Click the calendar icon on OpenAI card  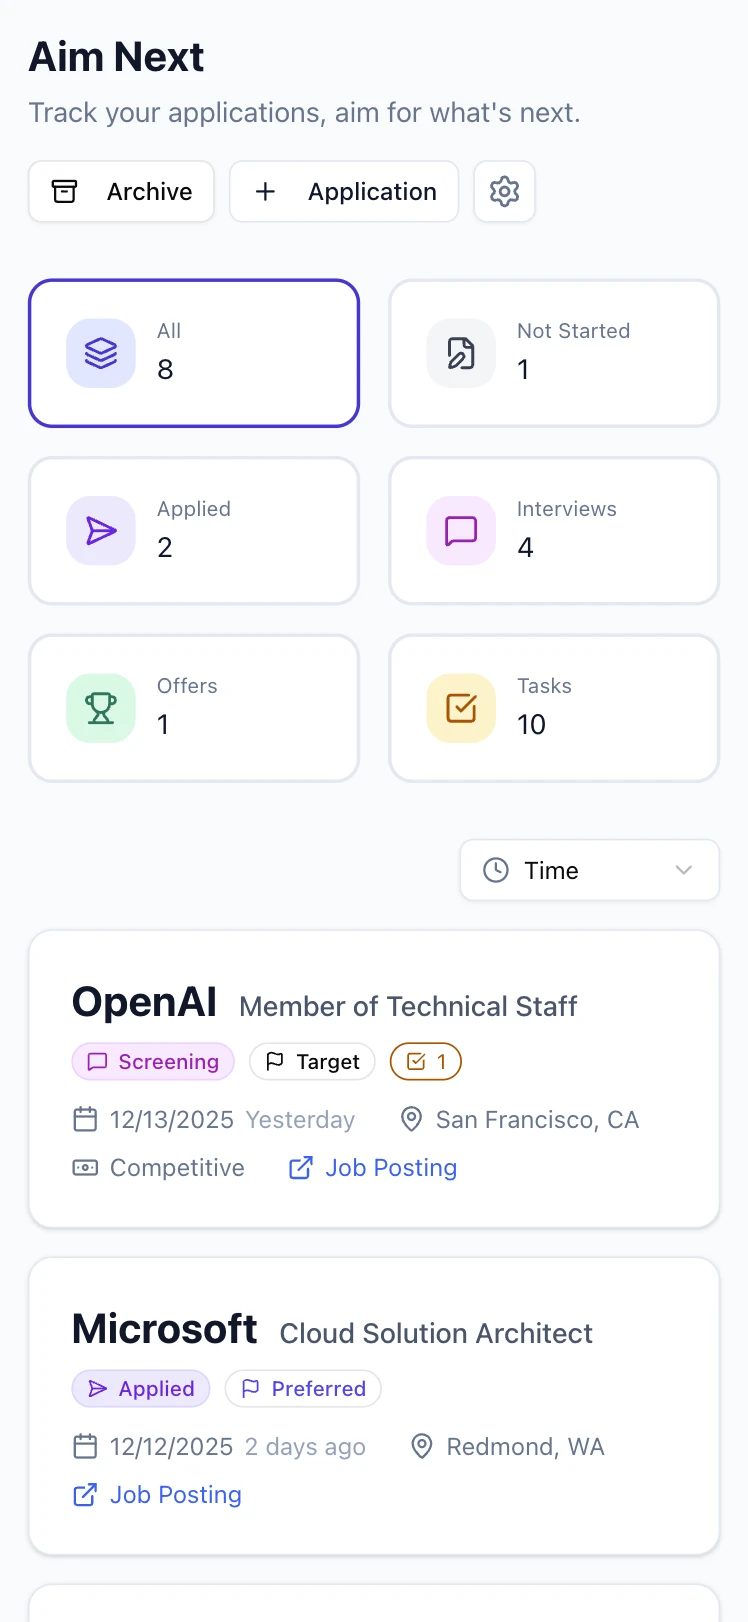[86, 1120]
